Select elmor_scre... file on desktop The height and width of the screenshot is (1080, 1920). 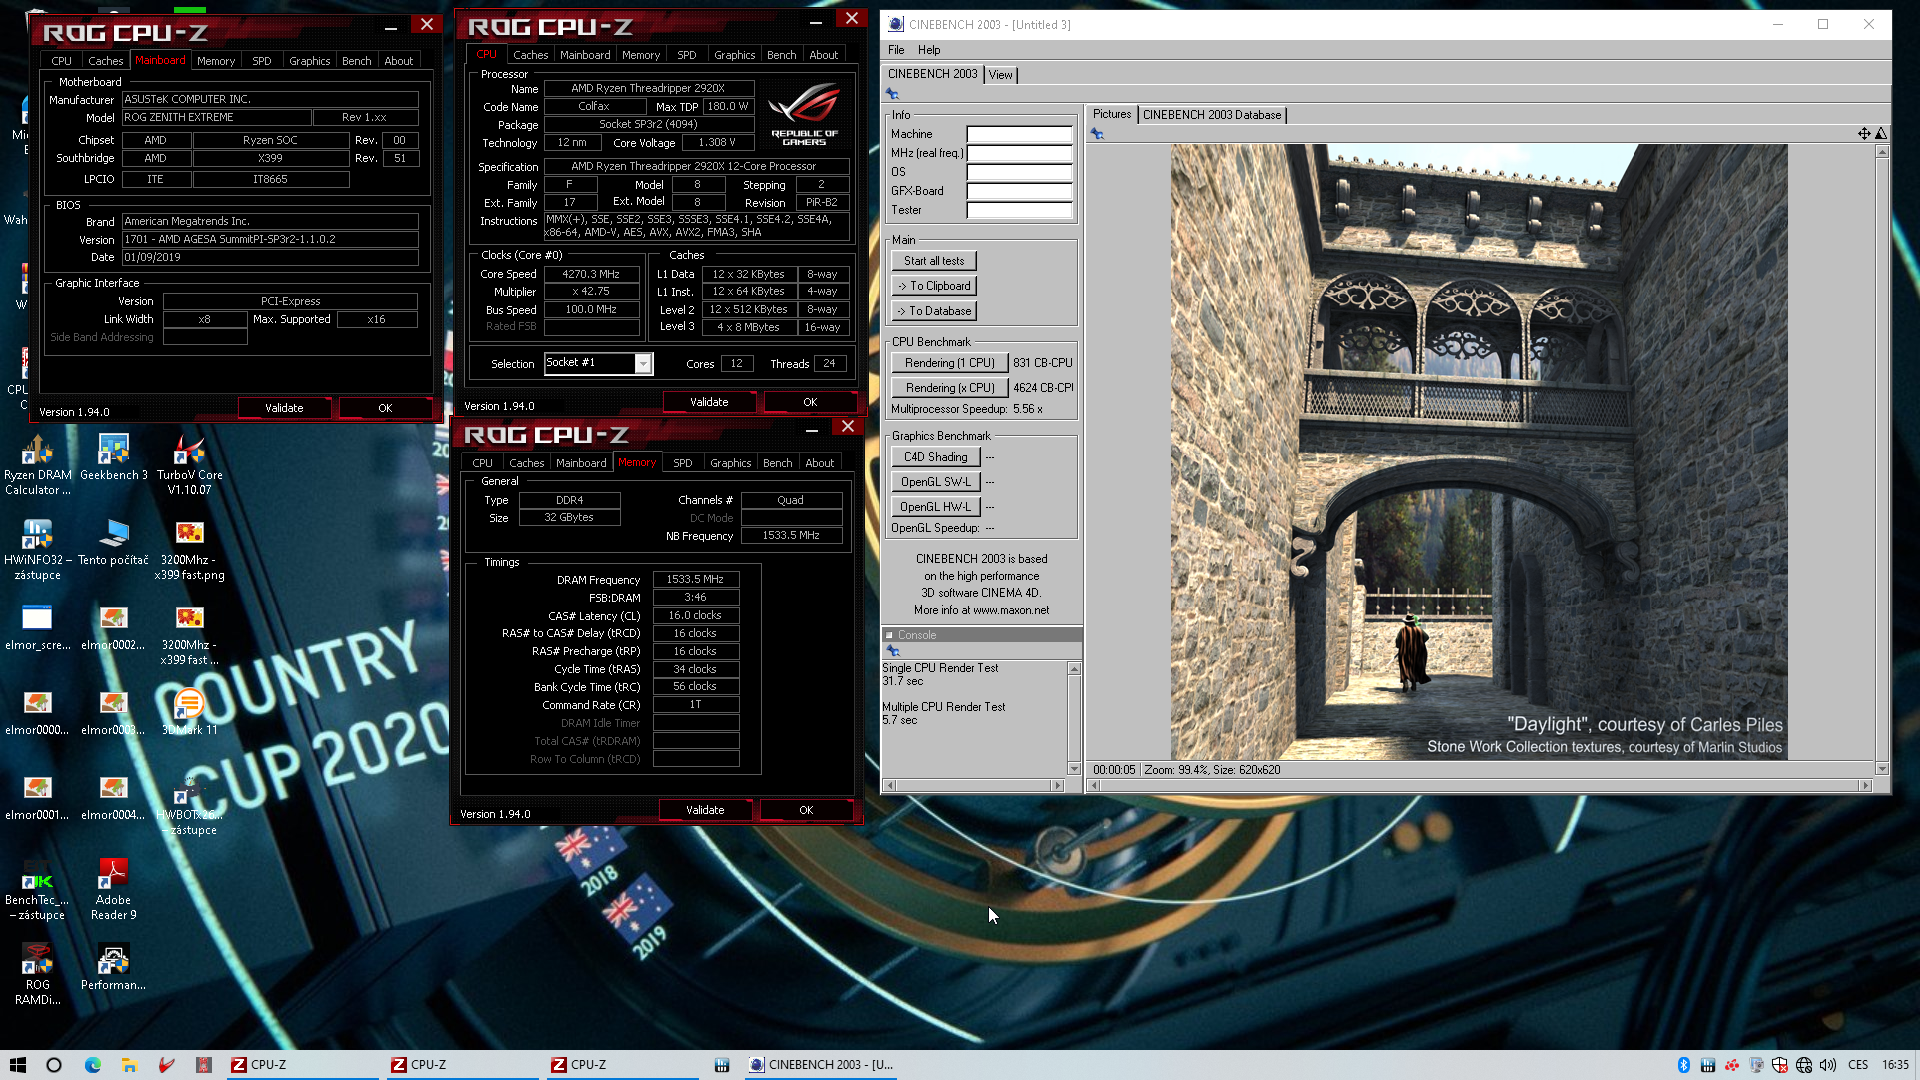pyautogui.click(x=38, y=628)
